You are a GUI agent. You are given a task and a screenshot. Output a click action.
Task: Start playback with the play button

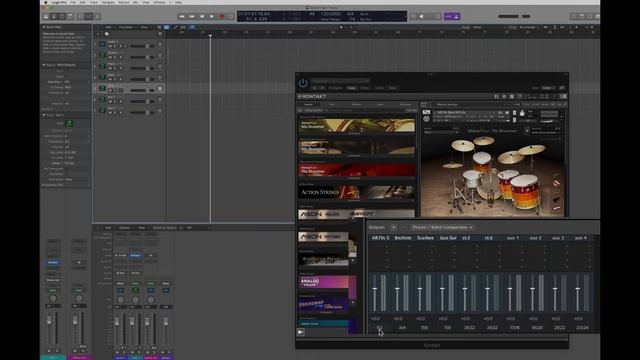211,16
